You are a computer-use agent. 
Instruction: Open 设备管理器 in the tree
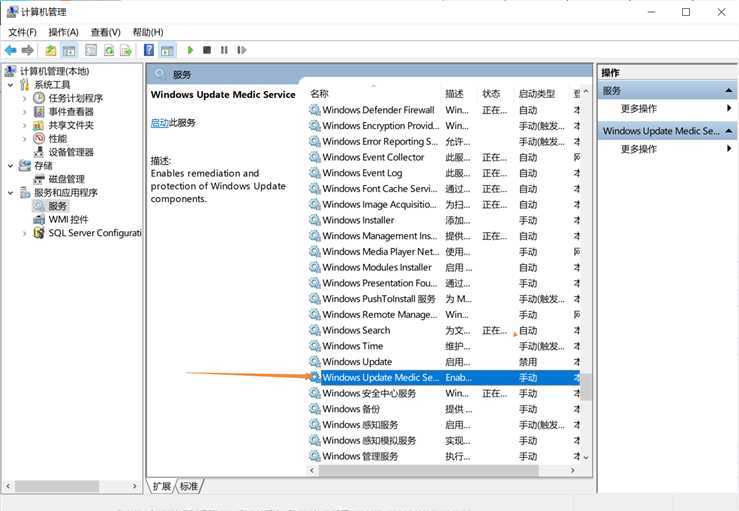(x=71, y=152)
